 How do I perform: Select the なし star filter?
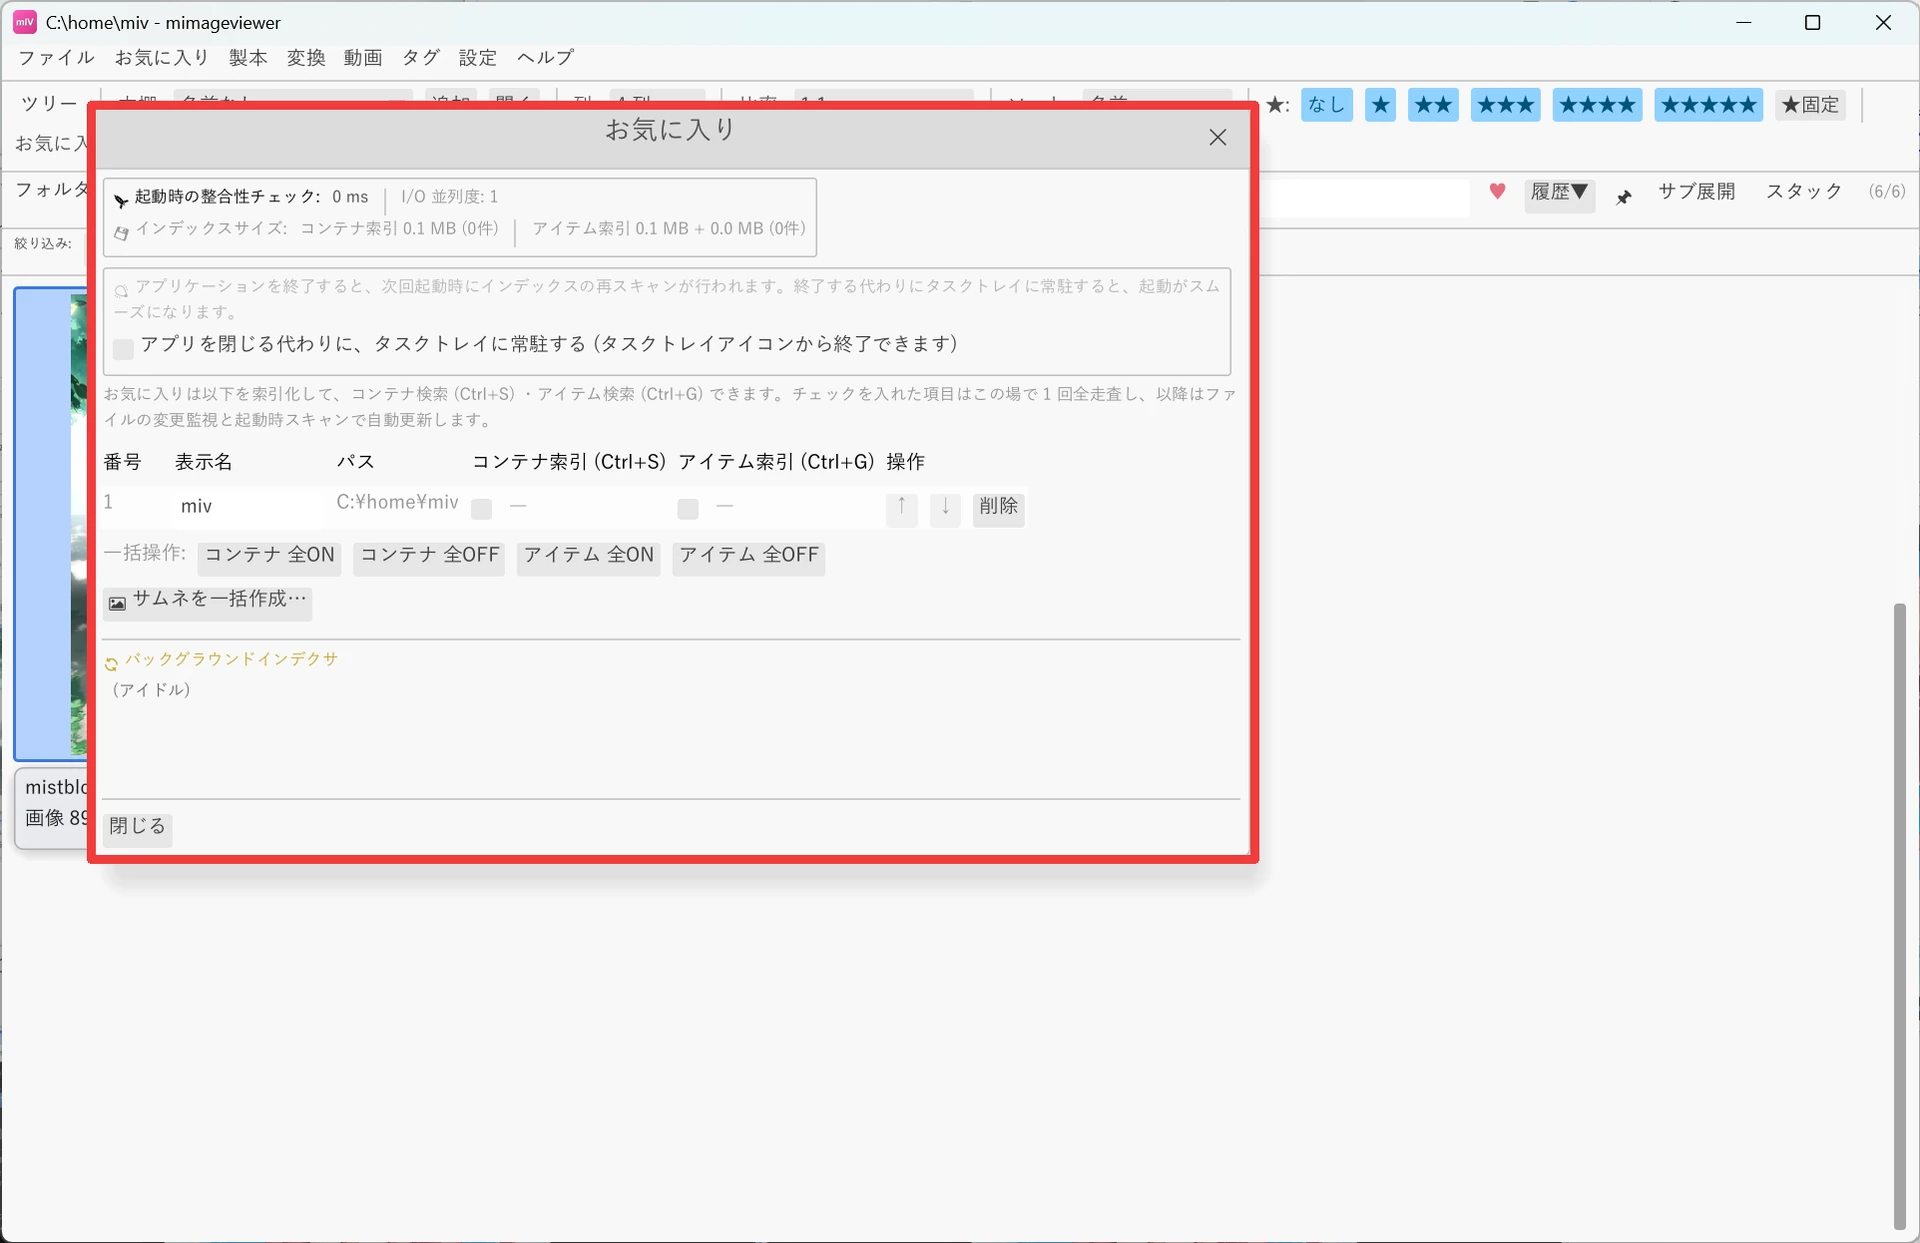pyautogui.click(x=1326, y=105)
